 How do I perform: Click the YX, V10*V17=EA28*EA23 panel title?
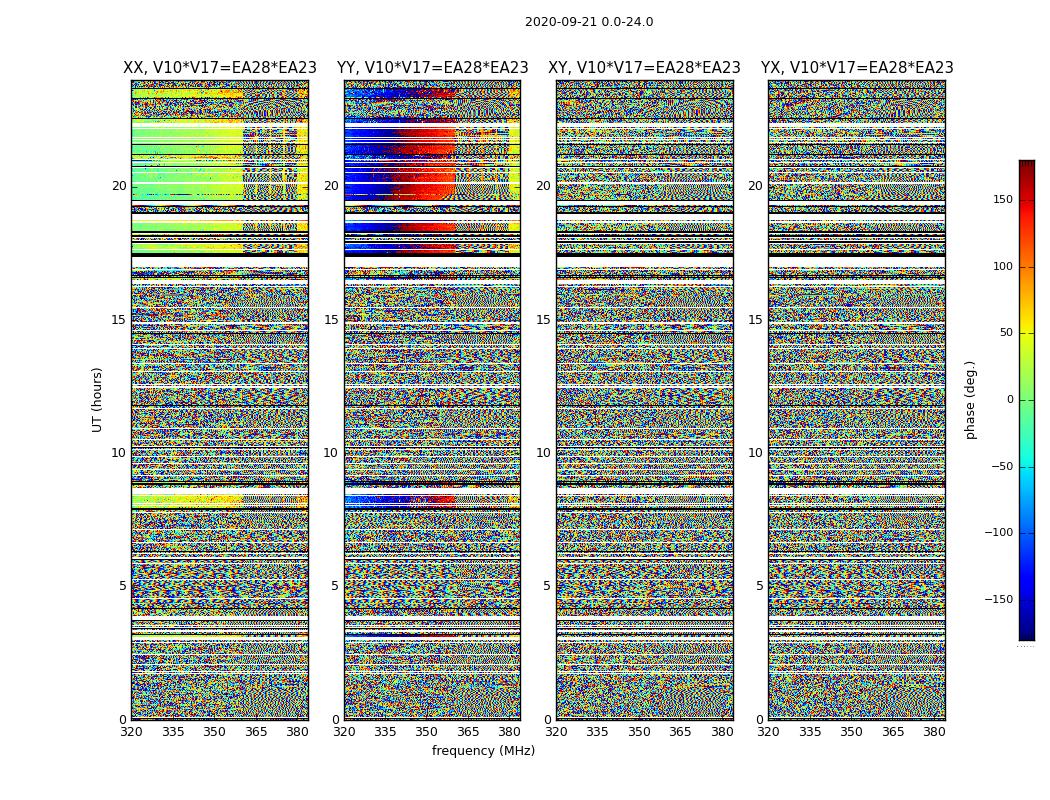857,68
